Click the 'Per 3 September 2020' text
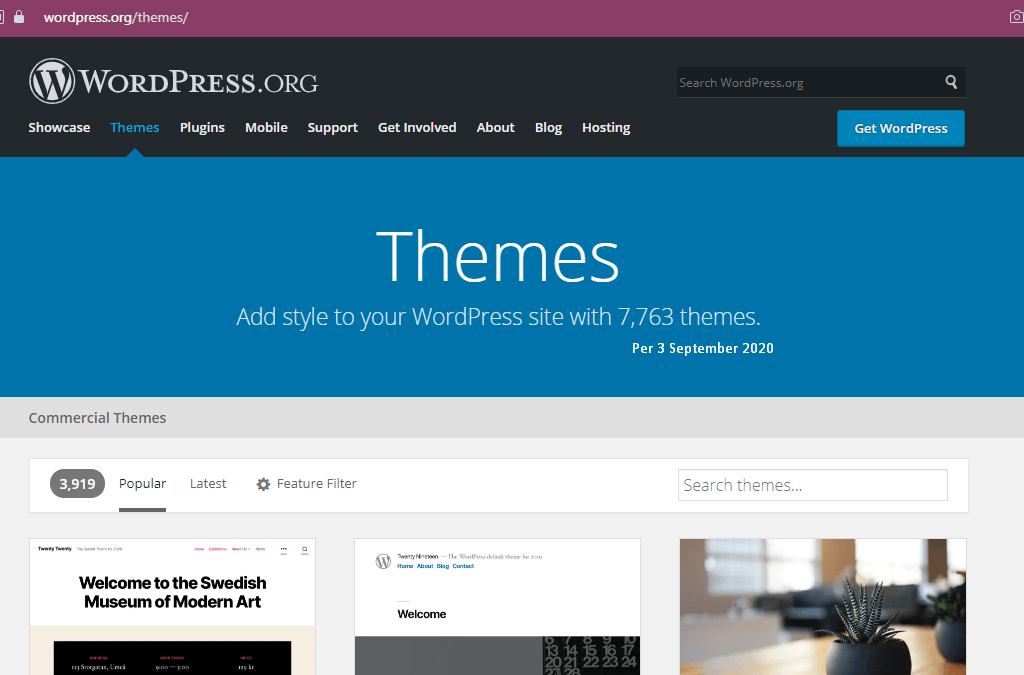 [x=703, y=348]
